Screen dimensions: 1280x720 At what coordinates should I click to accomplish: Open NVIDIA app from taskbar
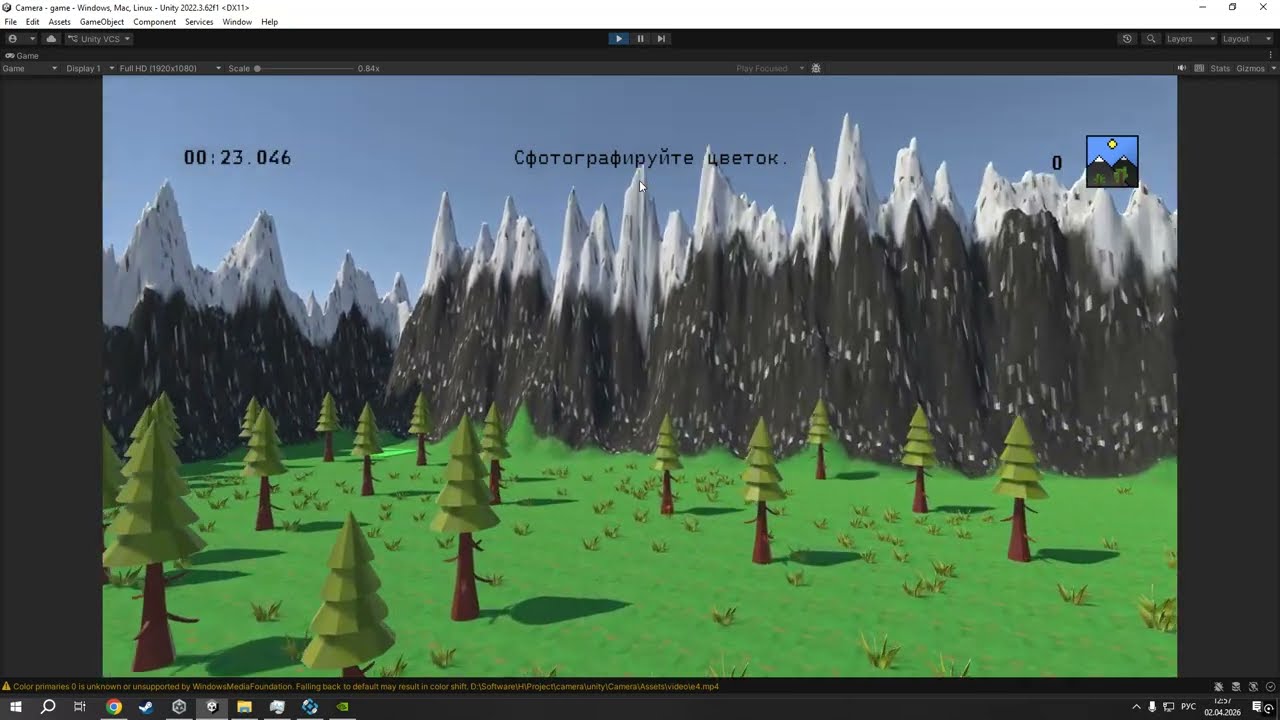(x=343, y=707)
